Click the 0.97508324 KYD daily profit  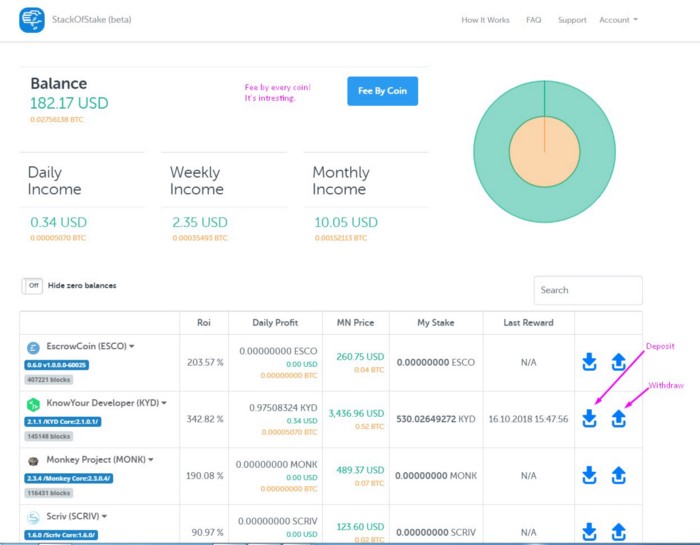[283, 408]
